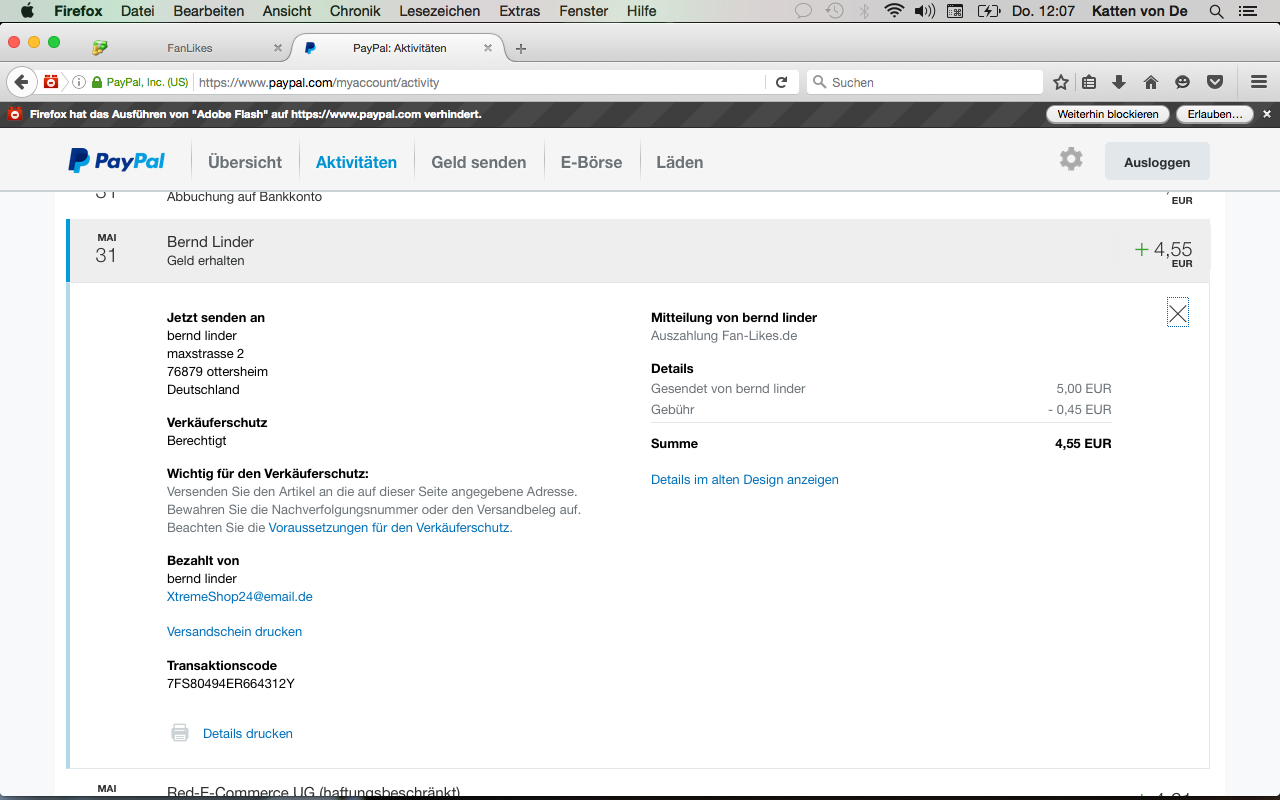Viewport: 1280px width, 800px height.
Task: Click the Ausloggen button
Action: [1157, 162]
